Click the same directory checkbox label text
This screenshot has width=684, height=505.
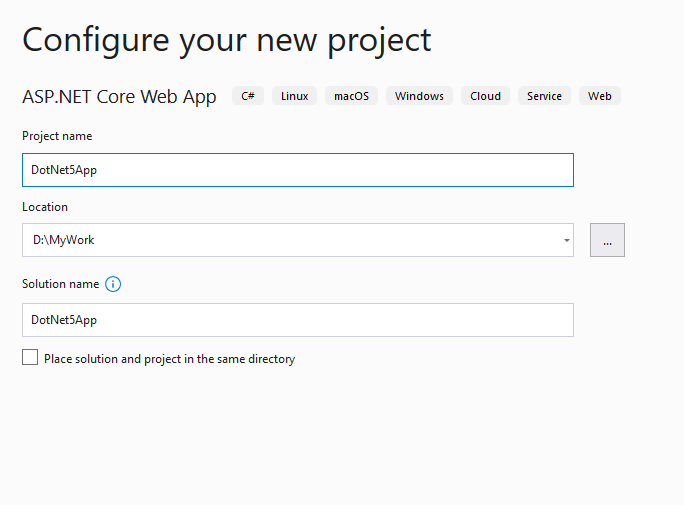170,359
